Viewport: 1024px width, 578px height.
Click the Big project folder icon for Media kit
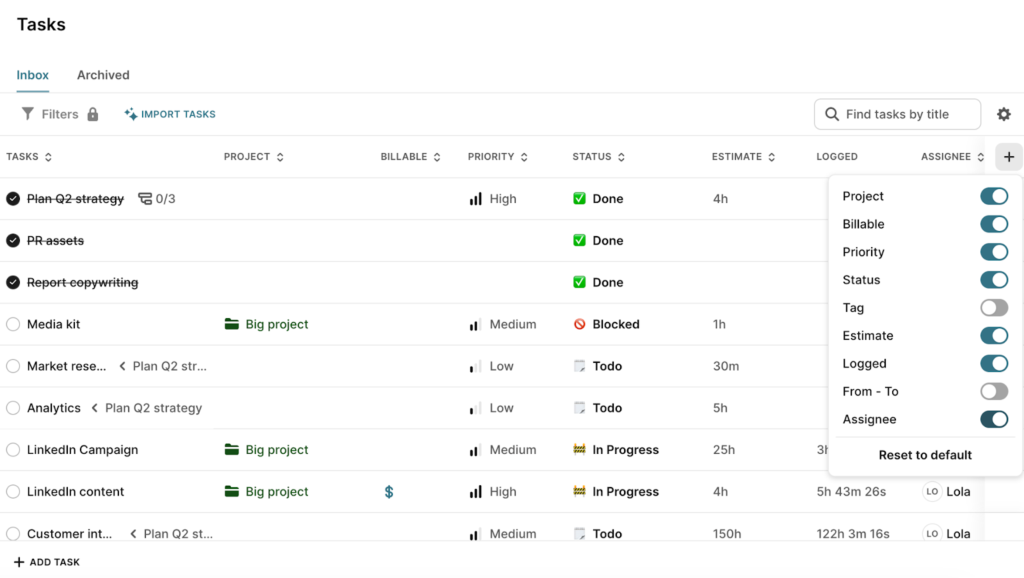232,325
